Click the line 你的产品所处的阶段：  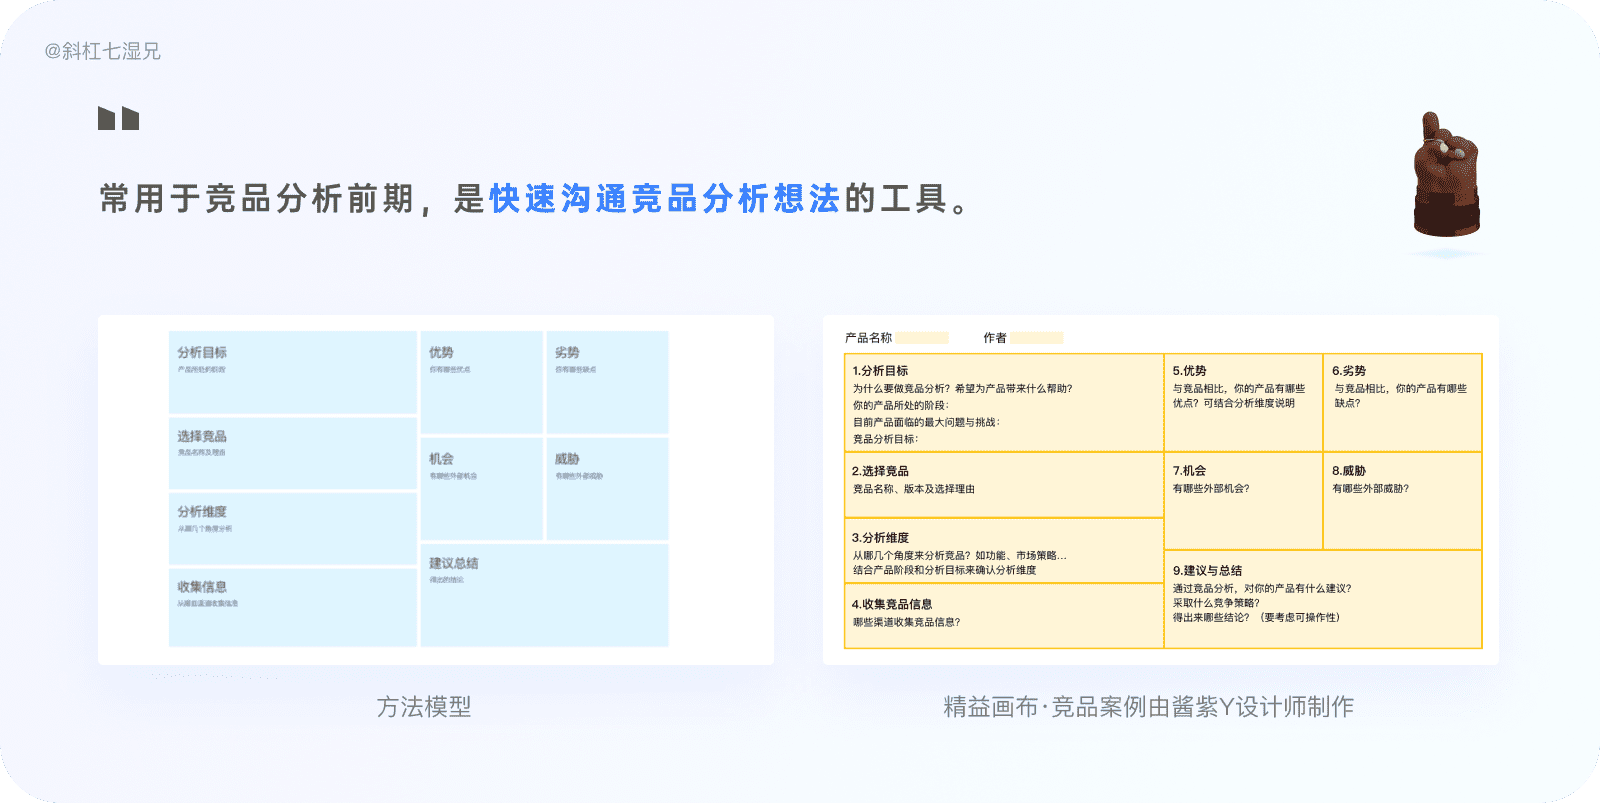[x=901, y=406]
